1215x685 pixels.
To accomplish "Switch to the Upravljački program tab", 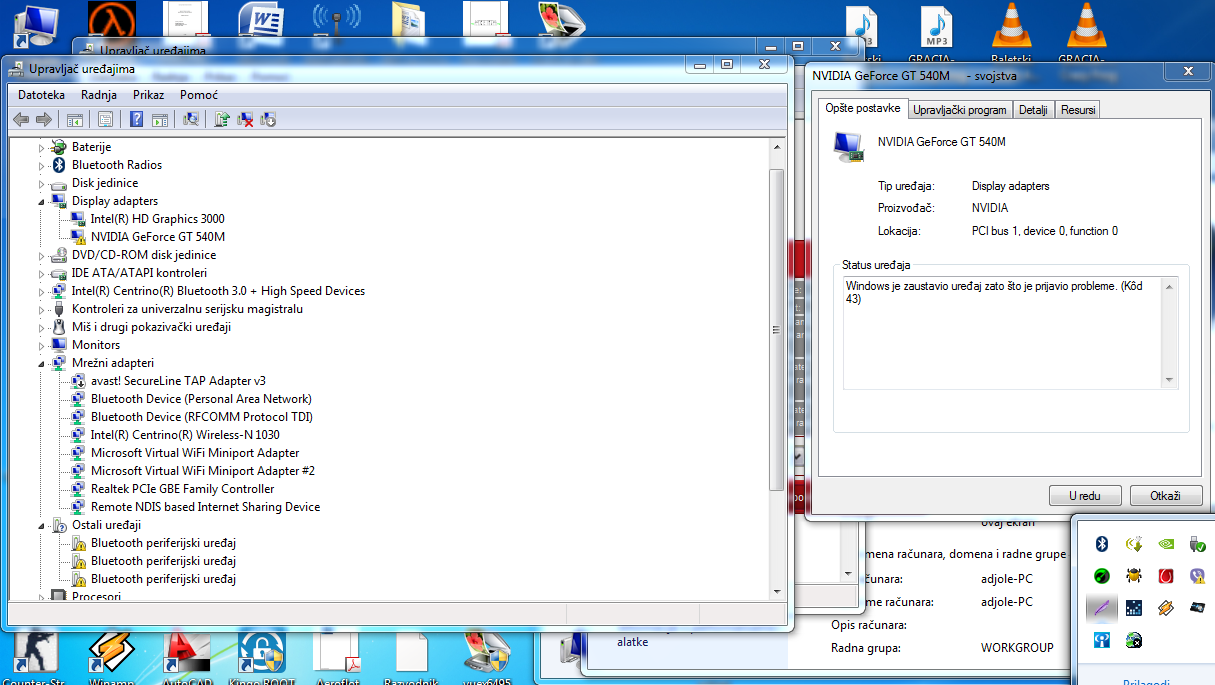I will 960,110.
